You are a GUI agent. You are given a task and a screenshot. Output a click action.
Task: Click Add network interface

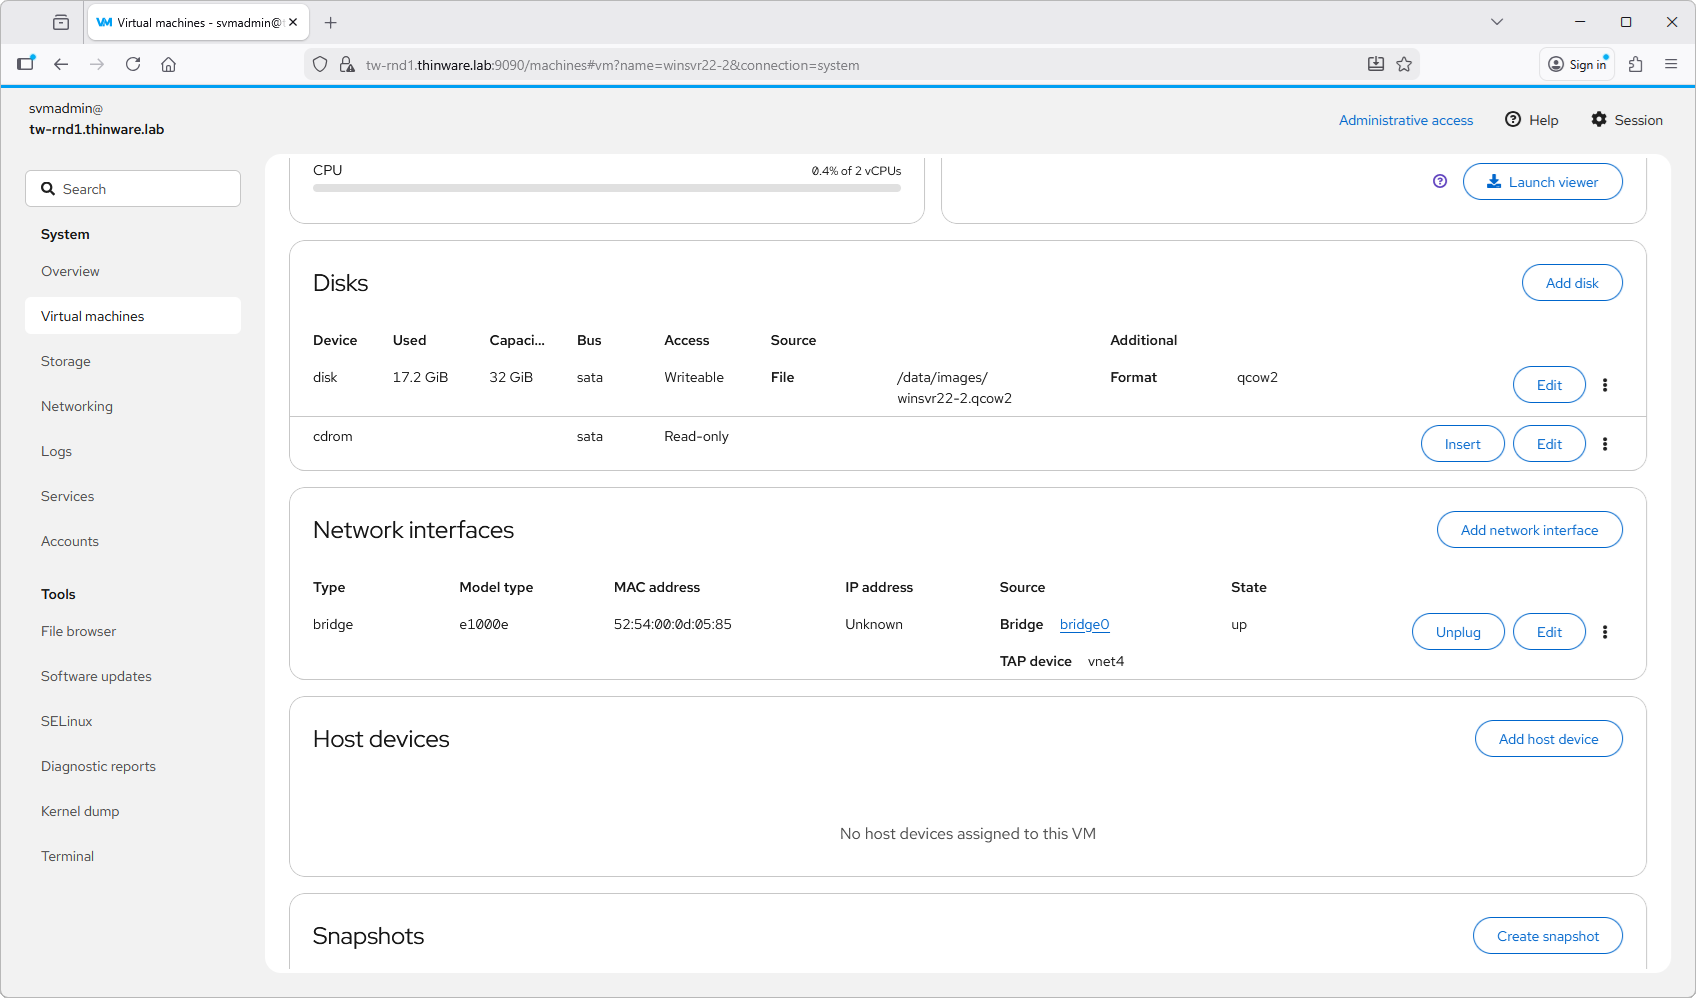pos(1529,530)
